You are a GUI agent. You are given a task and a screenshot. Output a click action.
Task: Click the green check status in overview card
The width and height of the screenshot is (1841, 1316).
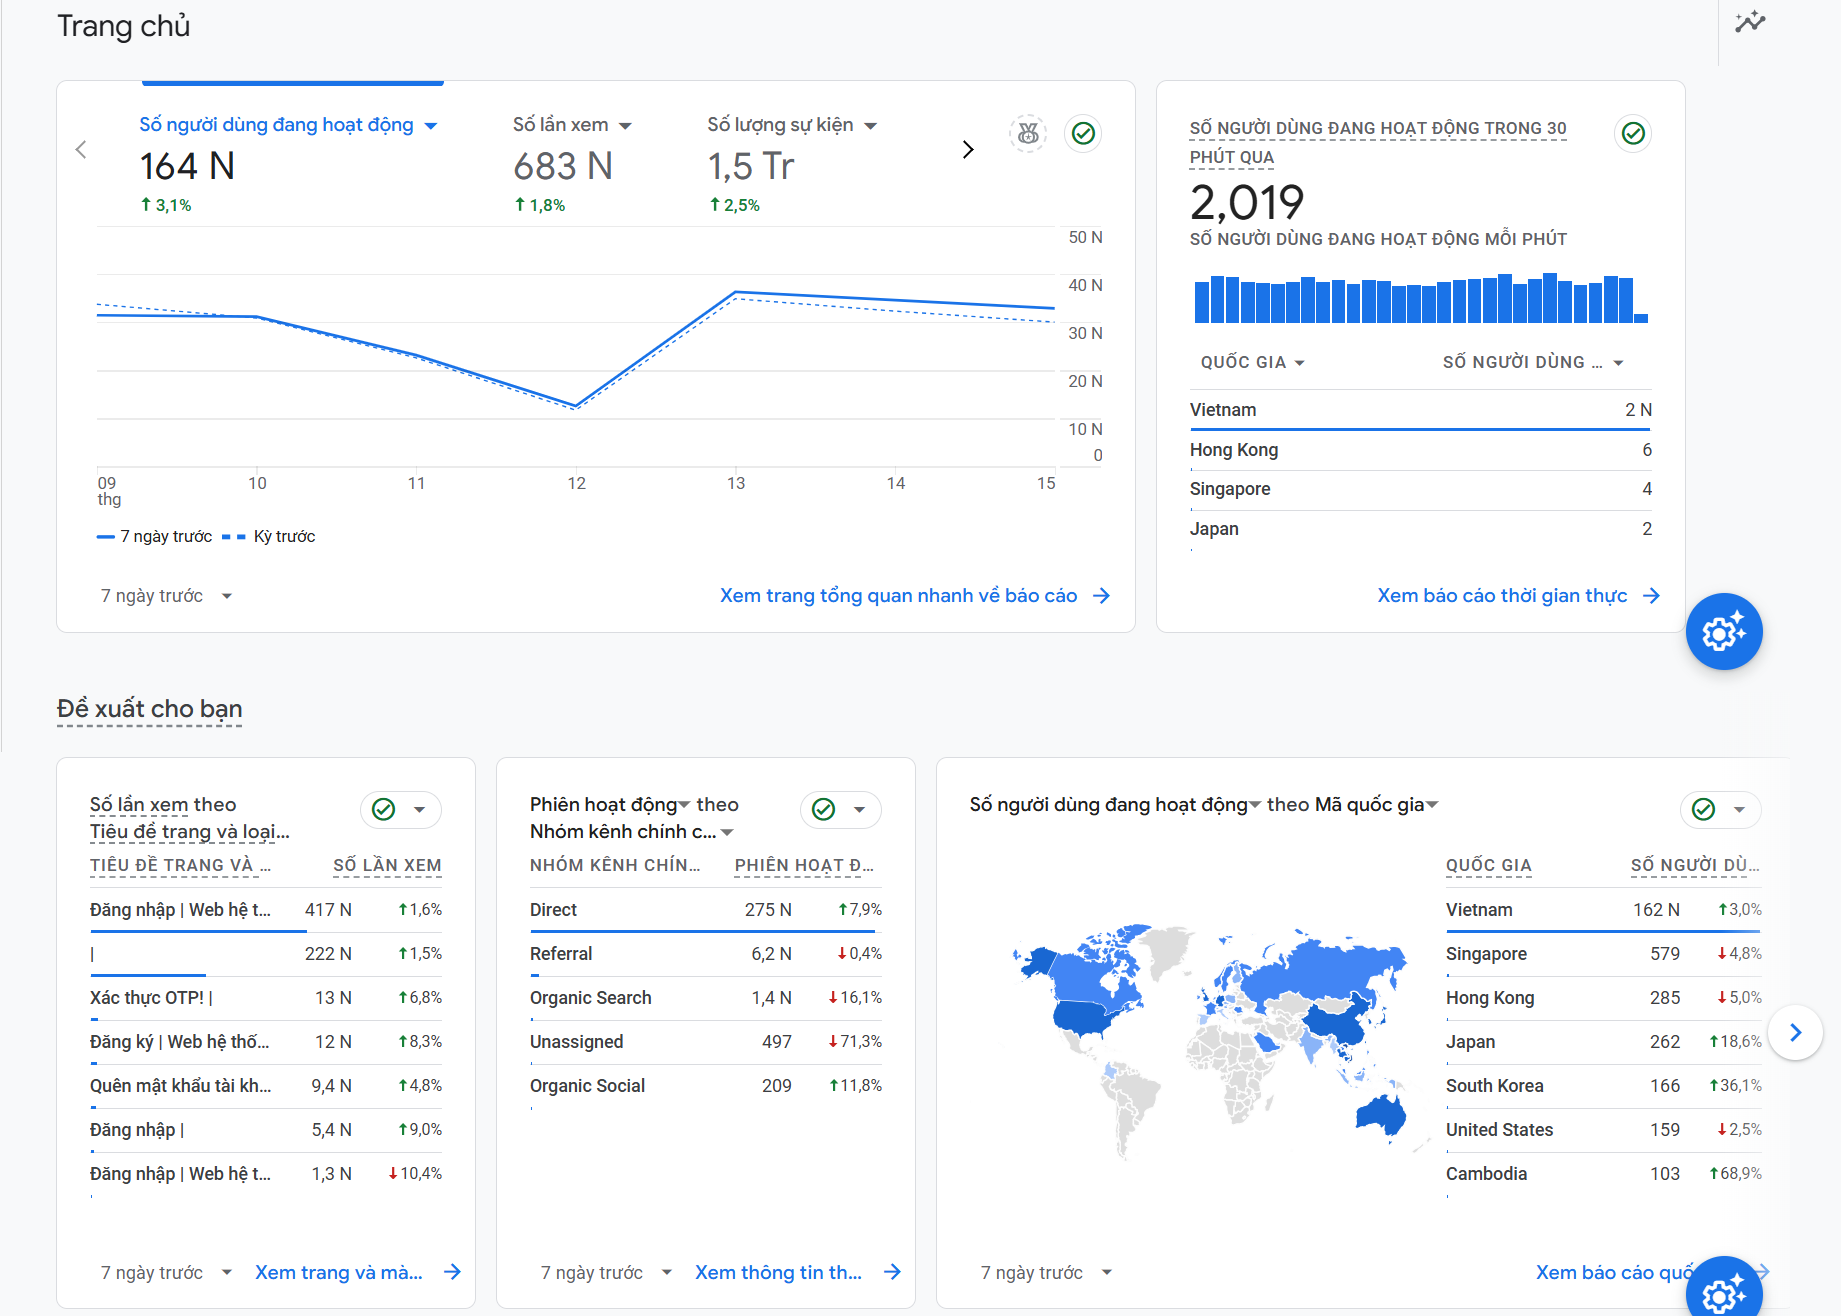[x=1083, y=133]
